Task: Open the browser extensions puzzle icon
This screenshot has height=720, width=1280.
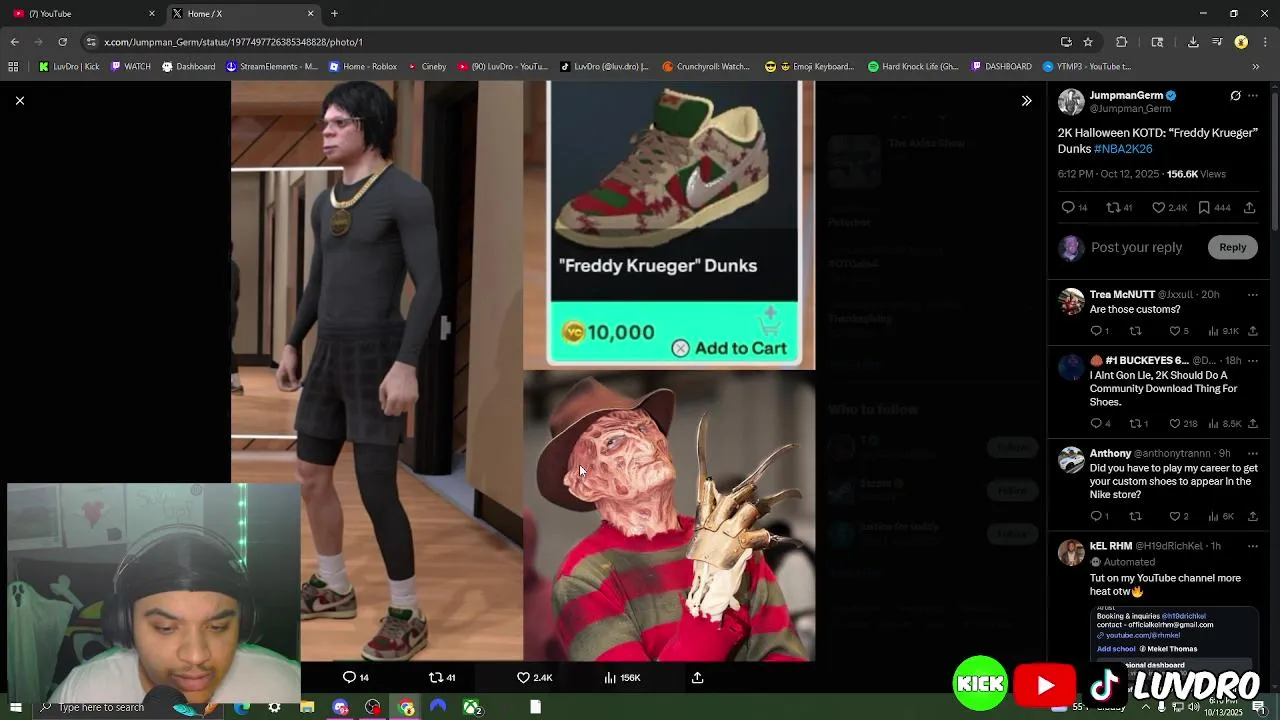Action: pyautogui.click(x=1121, y=42)
